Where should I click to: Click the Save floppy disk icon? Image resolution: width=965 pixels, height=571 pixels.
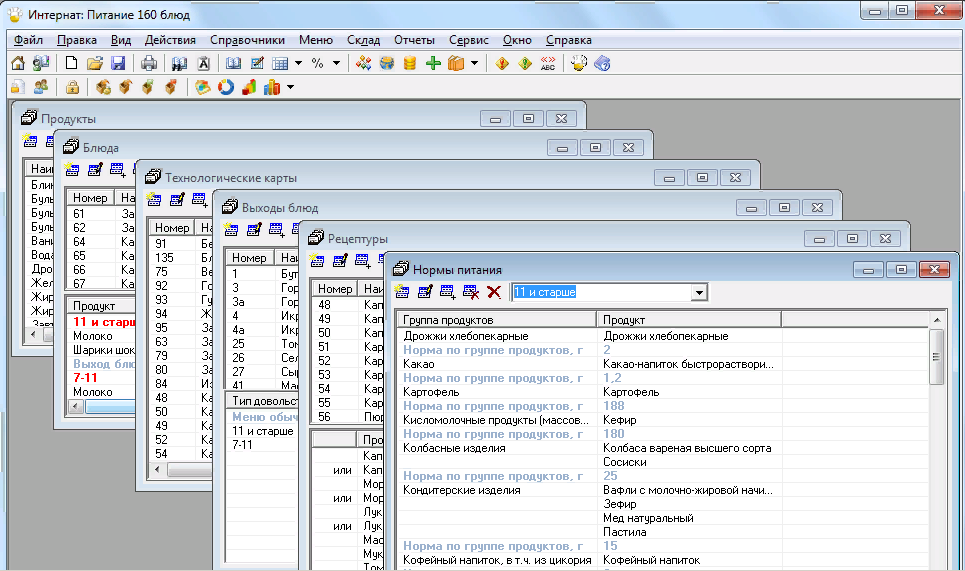coord(118,63)
